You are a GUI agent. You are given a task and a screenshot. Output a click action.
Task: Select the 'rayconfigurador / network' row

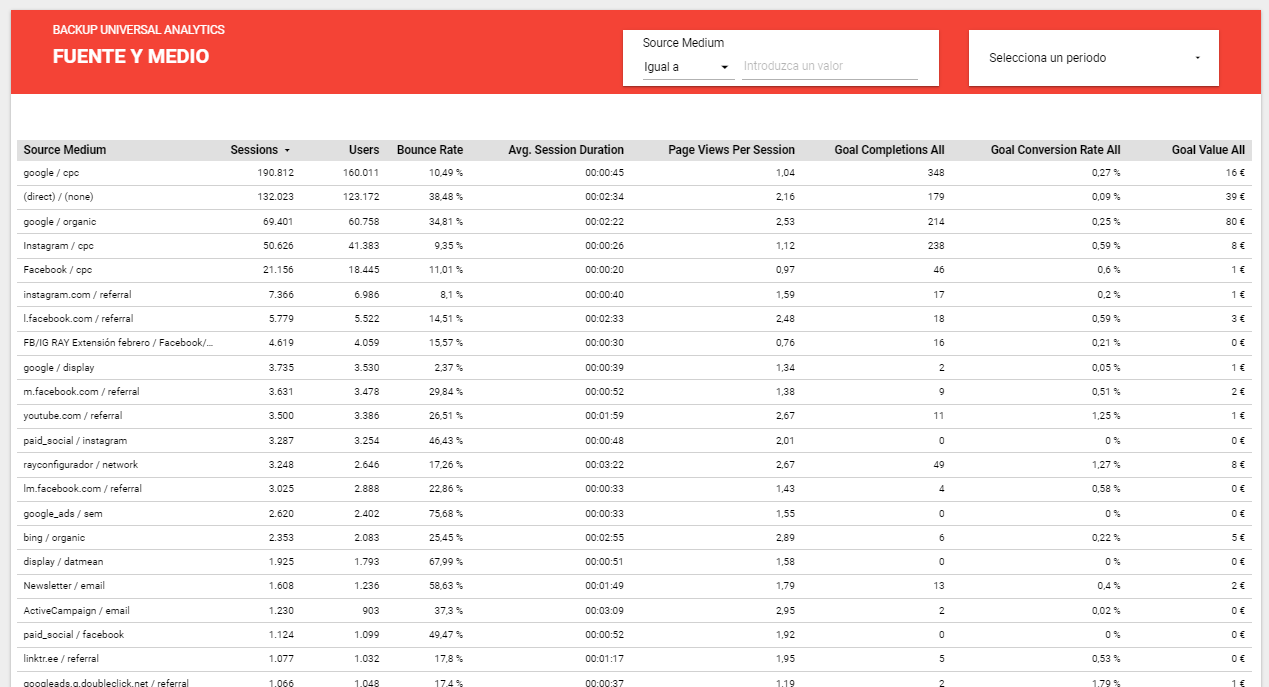click(x=634, y=464)
